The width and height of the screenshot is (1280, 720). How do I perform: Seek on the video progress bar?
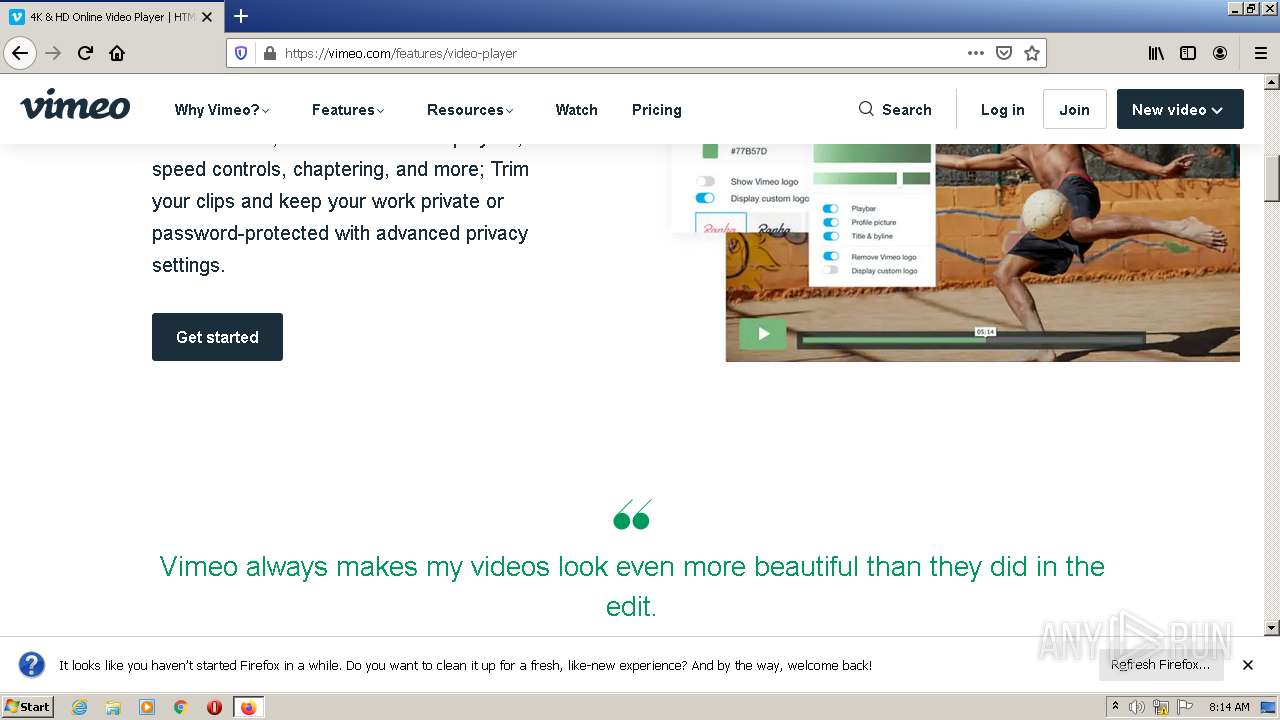point(971,340)
